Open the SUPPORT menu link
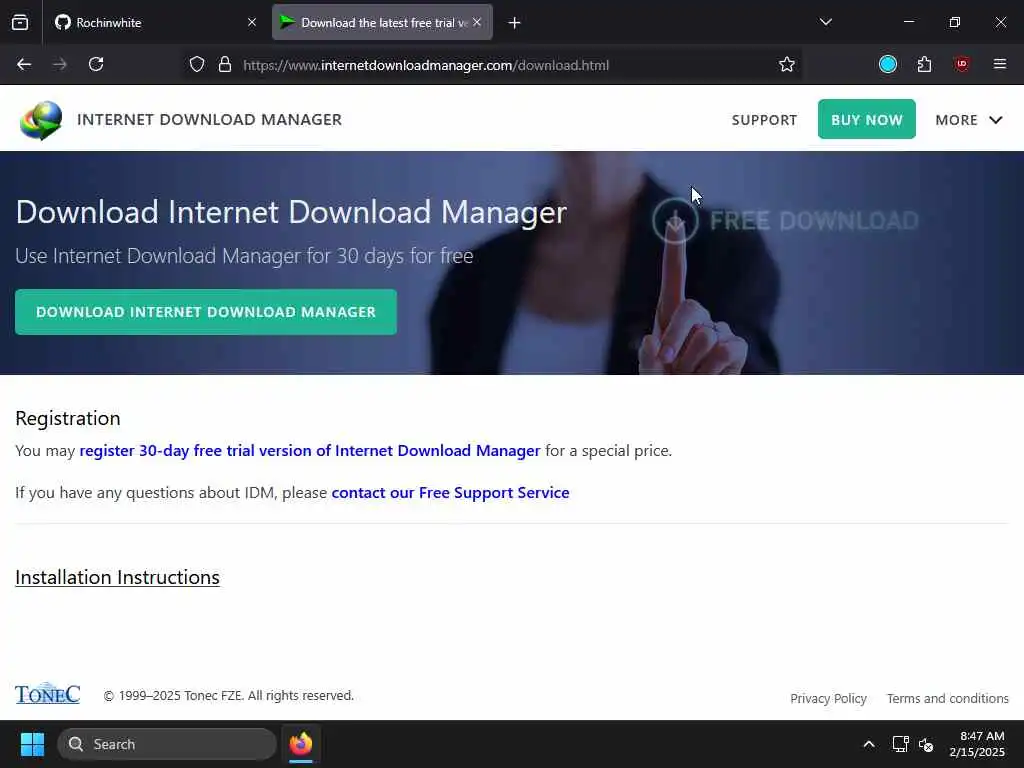This screenshot has width=1024, height=768. click(764, 120)
